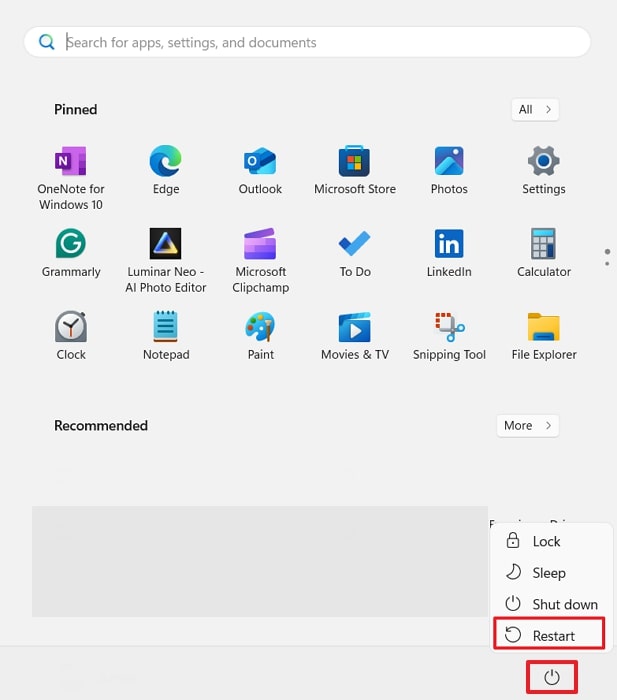Open Paint
617x700 pixels.
pos(260,336)
